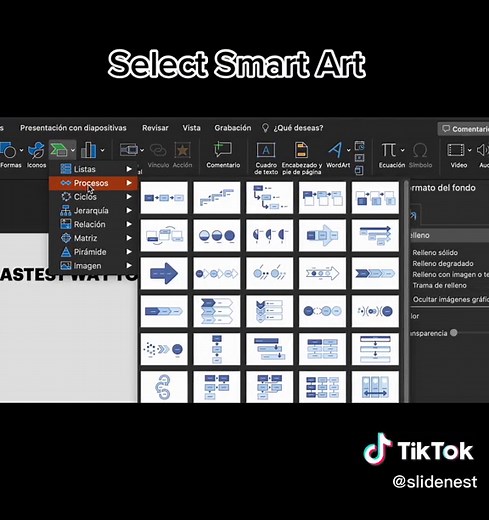Expand the Listas submenu arrow
The width and height of the screenshot is (489, 520).
pos(129,169)
